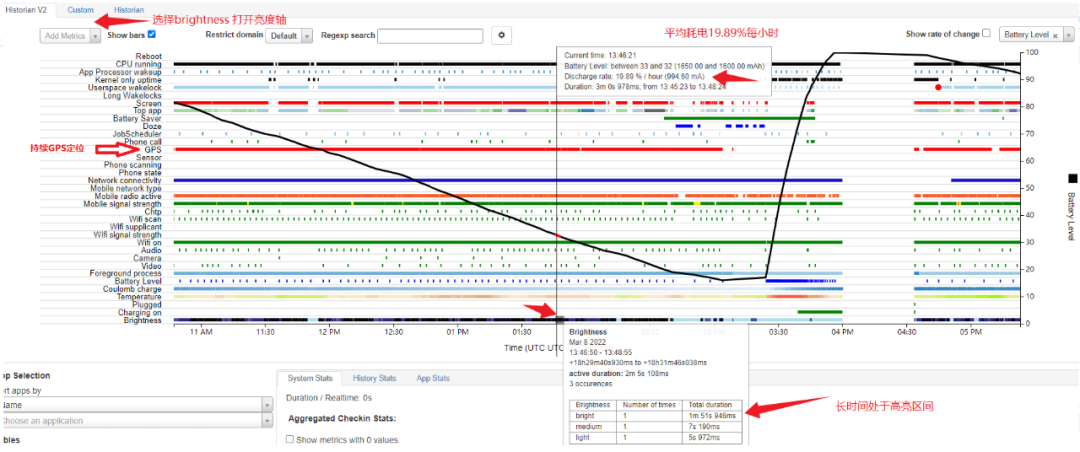Image resolution: width=1080 pixels, height=452 pixels.
Task: Click the blue Network connectivity bar
Action: pos(508,181)
